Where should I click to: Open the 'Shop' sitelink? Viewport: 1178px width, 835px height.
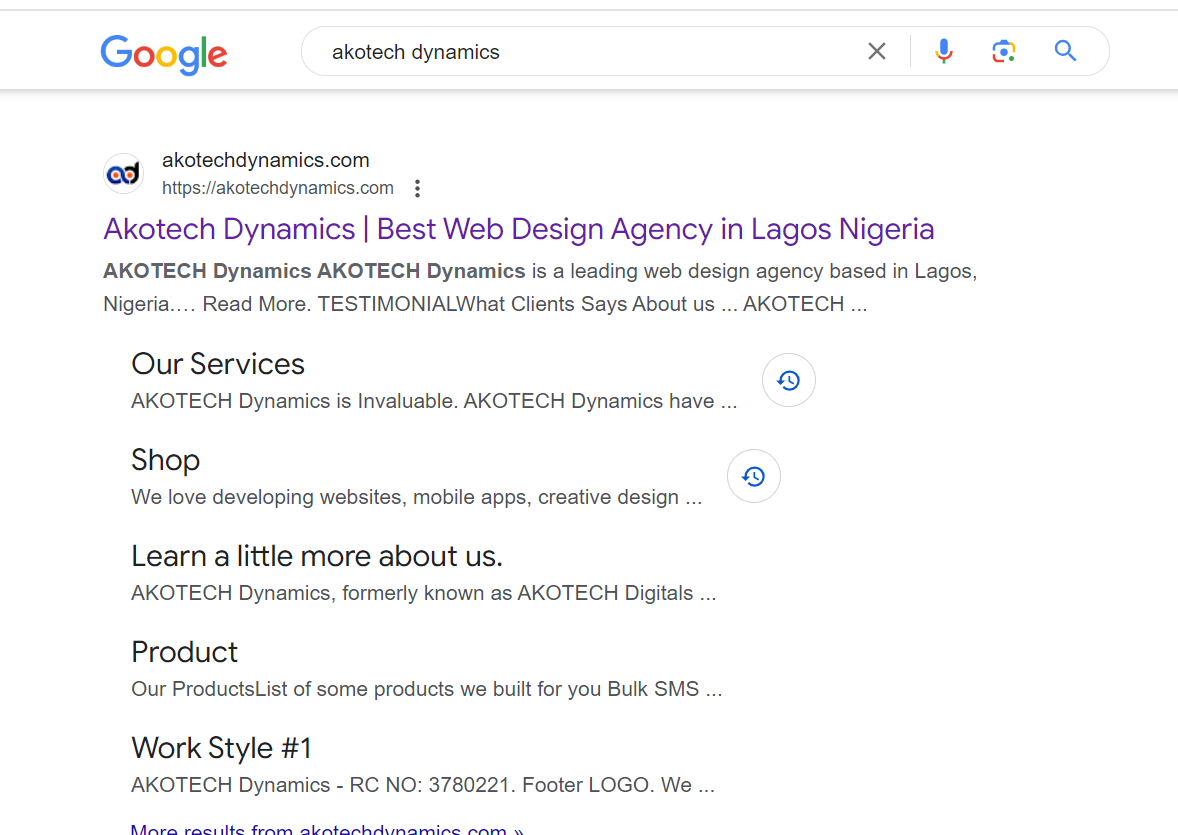pos(165,460)
